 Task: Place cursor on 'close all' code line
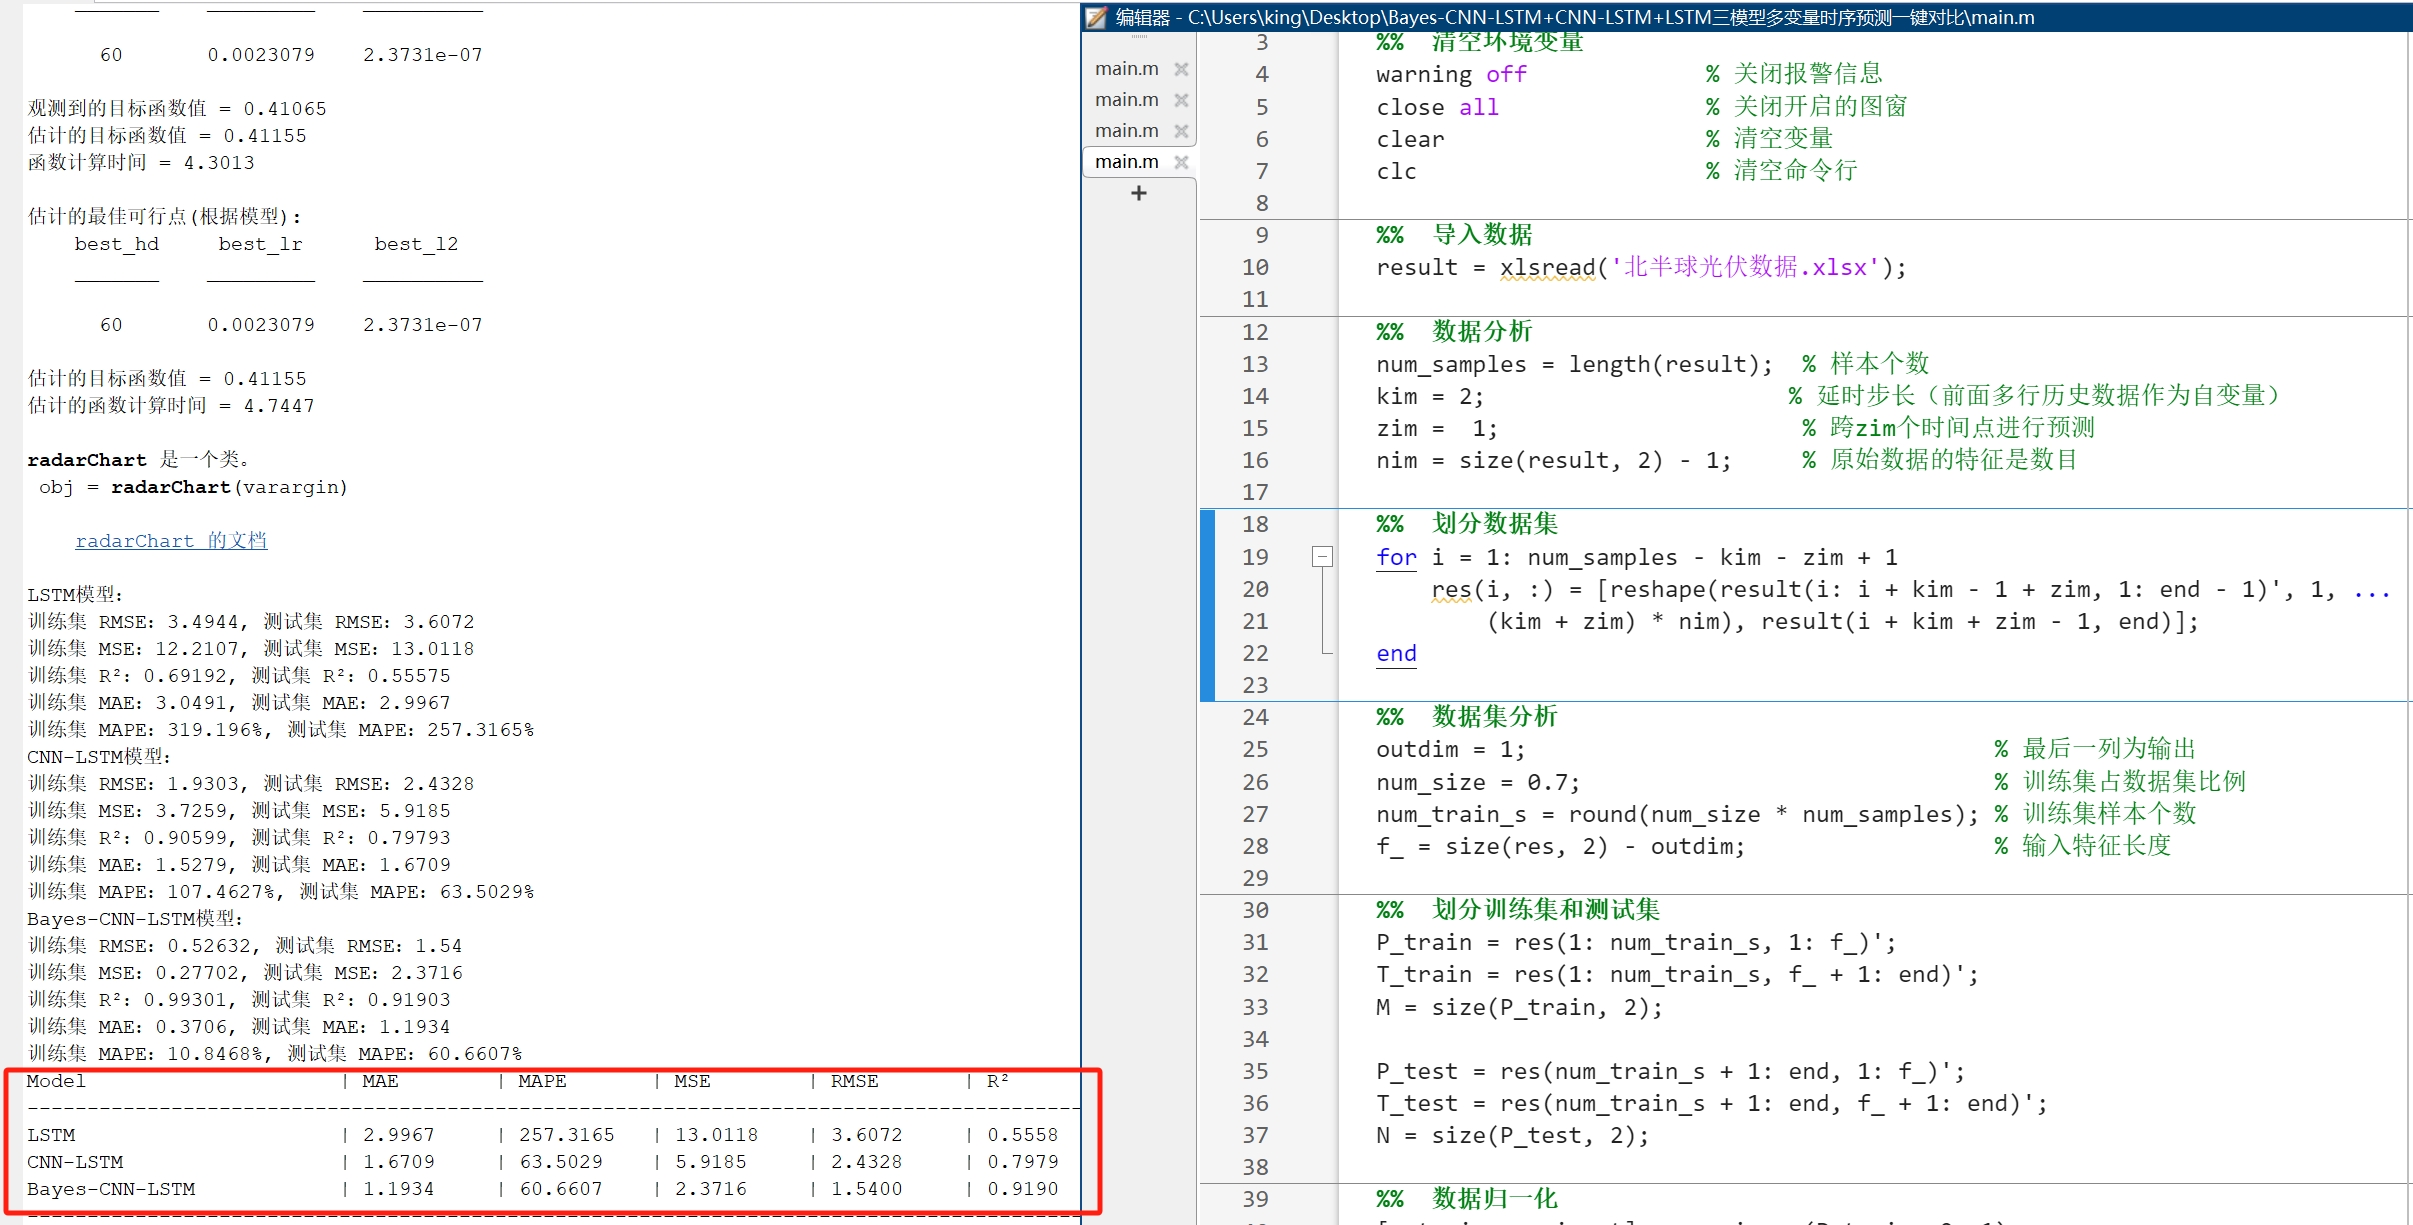(x=1437, y=107)
